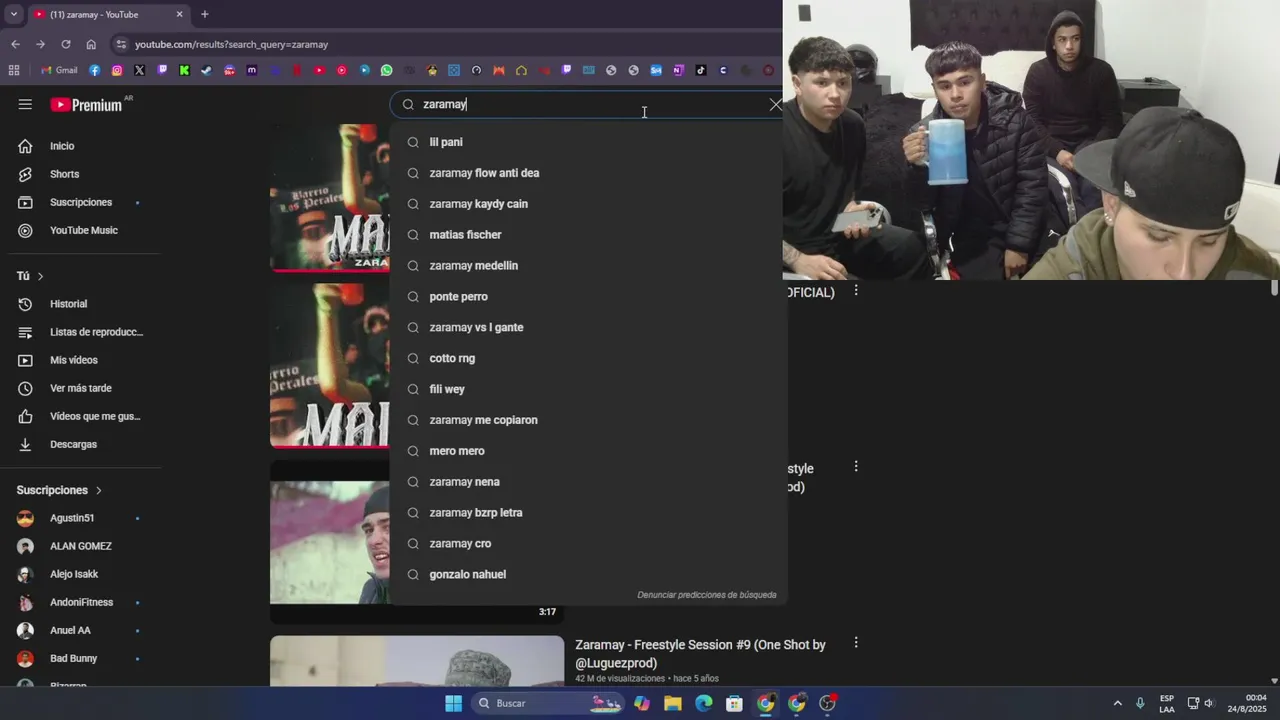Viewport: 1280px width, 720px height.
Task: Open the Instagram bookmark icon
Action: point(117,70)
